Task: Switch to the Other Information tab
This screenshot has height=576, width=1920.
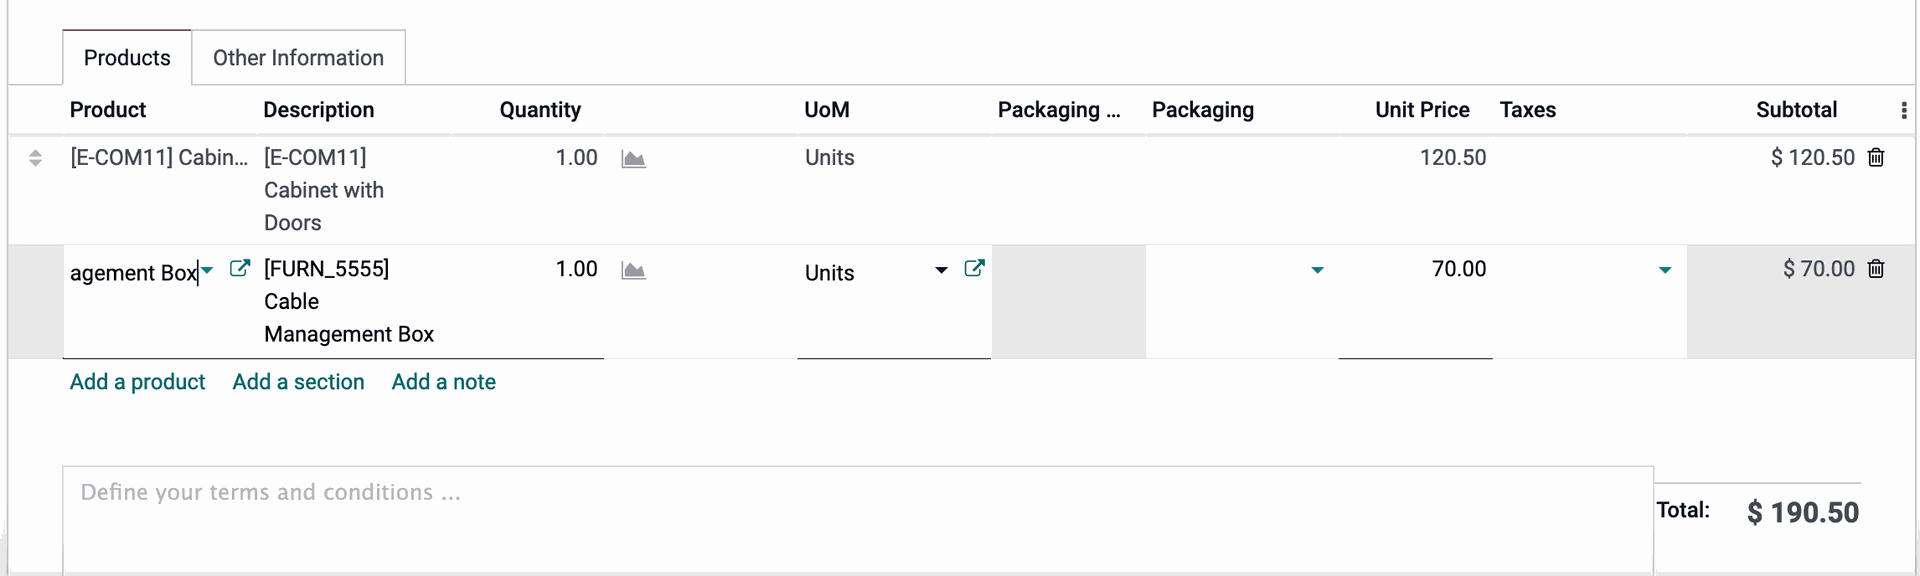Action: pyautogui.click(x=298, y=58)
